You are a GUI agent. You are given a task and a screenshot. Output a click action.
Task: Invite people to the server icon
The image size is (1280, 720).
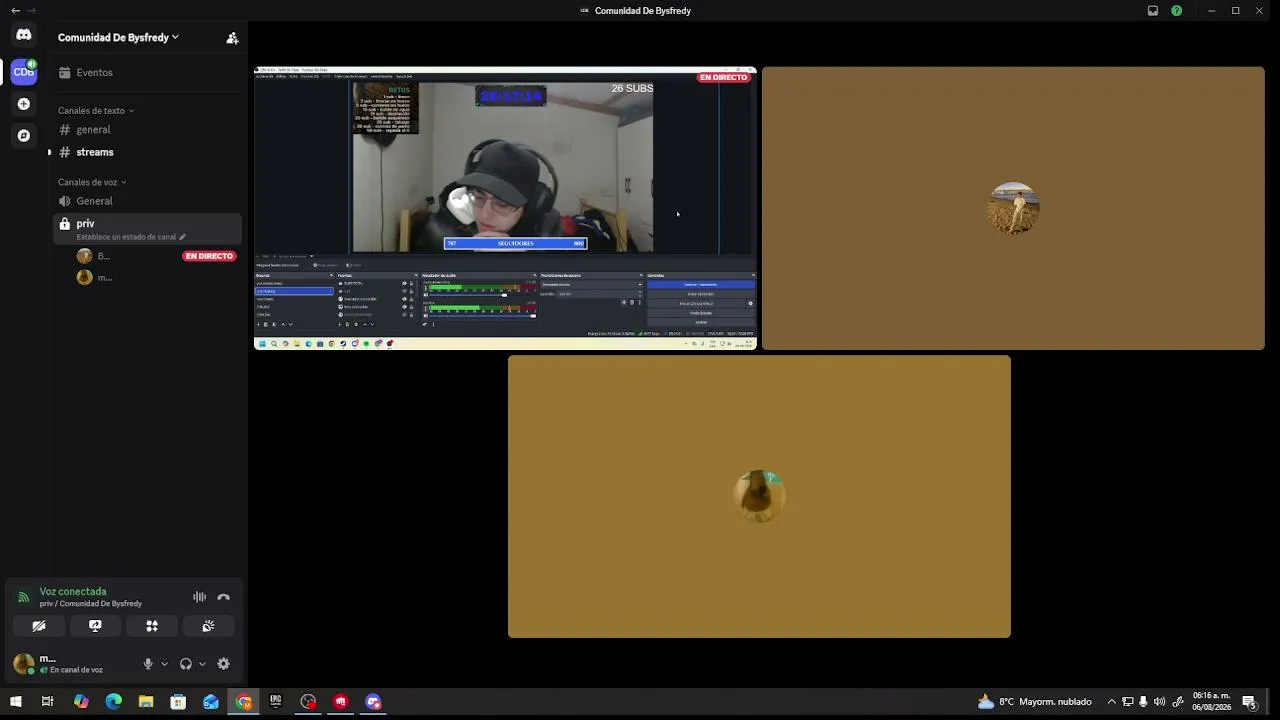[232, 38]
